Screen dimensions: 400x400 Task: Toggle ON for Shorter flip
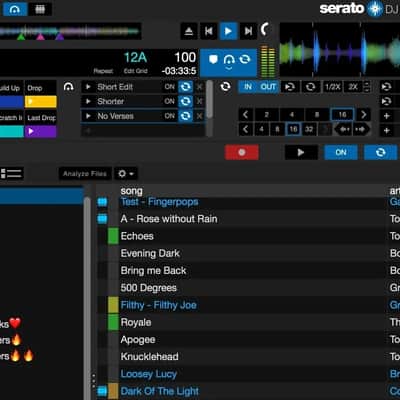pyautogui.click(x=170, y=101)
